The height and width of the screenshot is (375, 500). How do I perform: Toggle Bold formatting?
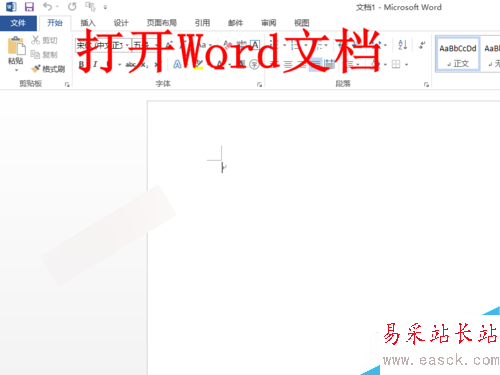click(x=81, y=64)
